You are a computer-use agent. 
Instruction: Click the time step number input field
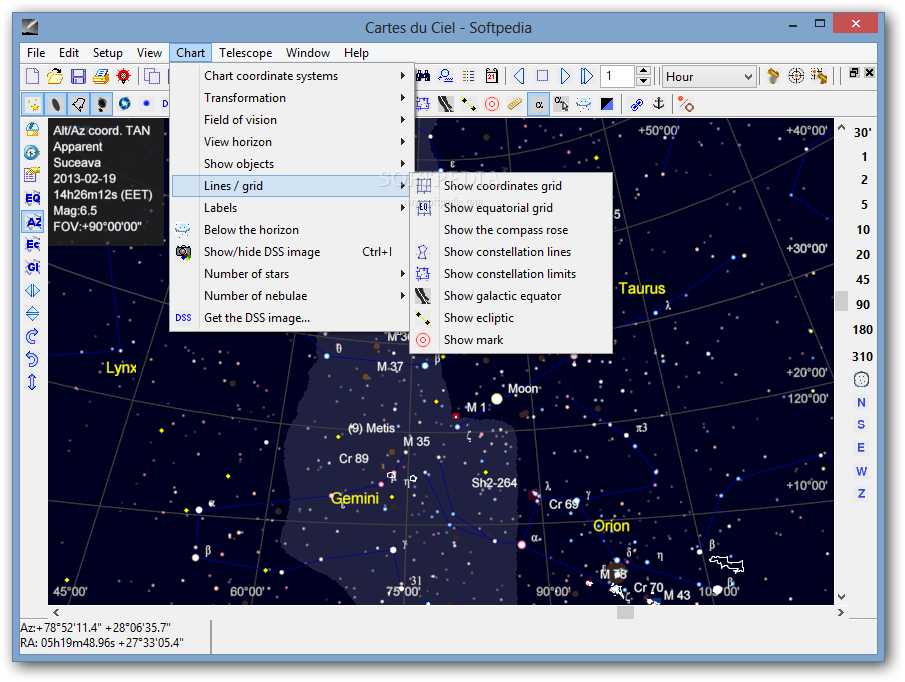pyautogui.click(x=618, y=76)
